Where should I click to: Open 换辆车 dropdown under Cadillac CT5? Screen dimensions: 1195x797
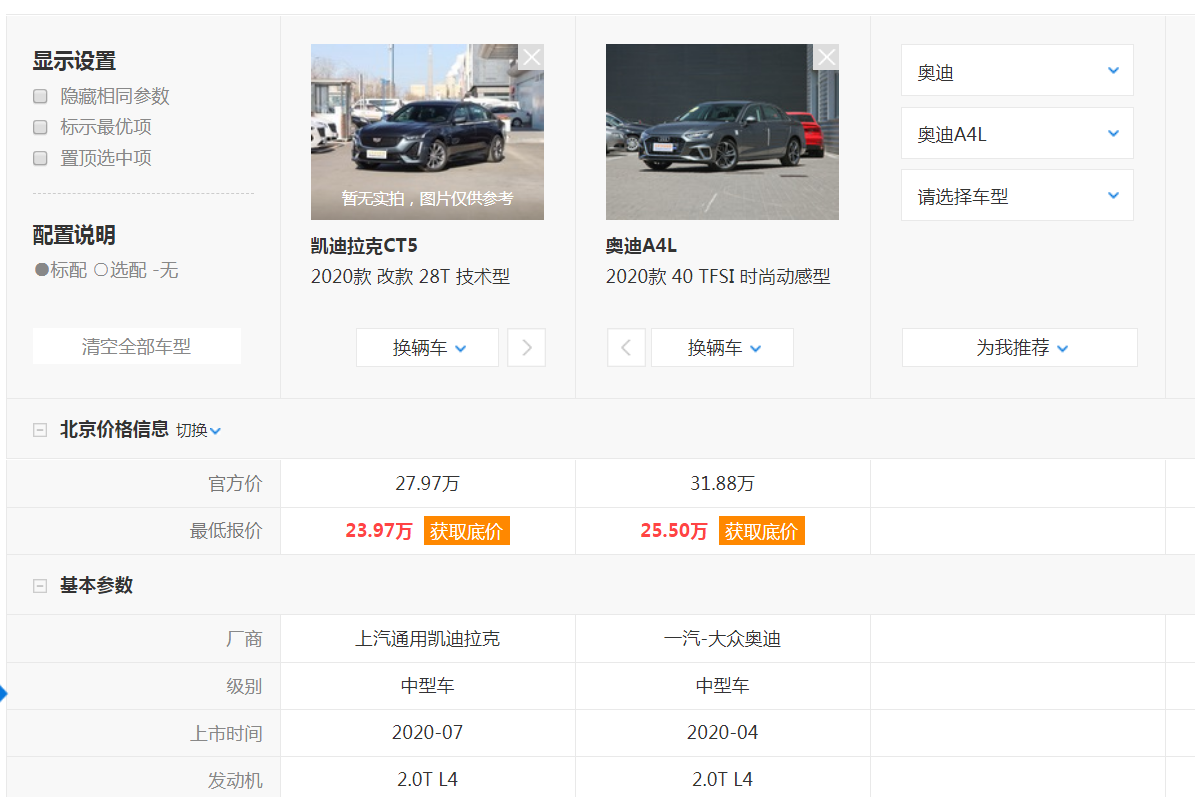pyautogui.click(x=428, y=347)
